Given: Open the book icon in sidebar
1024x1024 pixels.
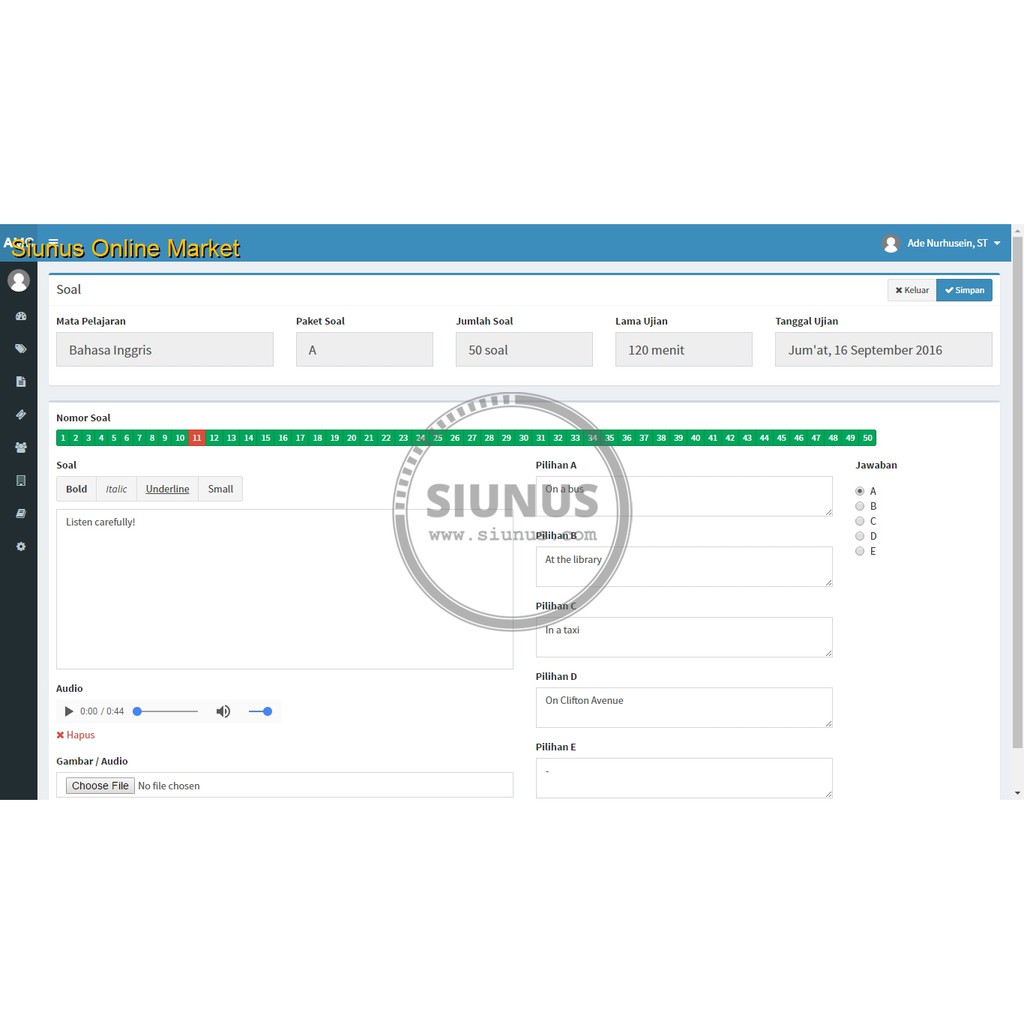Looking at the screenshot, I should (21, 513).
